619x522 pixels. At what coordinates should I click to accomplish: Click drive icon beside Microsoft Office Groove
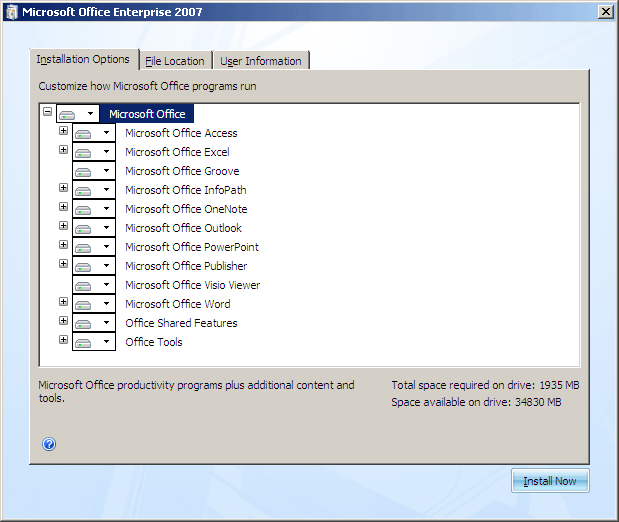pos(83,172)
